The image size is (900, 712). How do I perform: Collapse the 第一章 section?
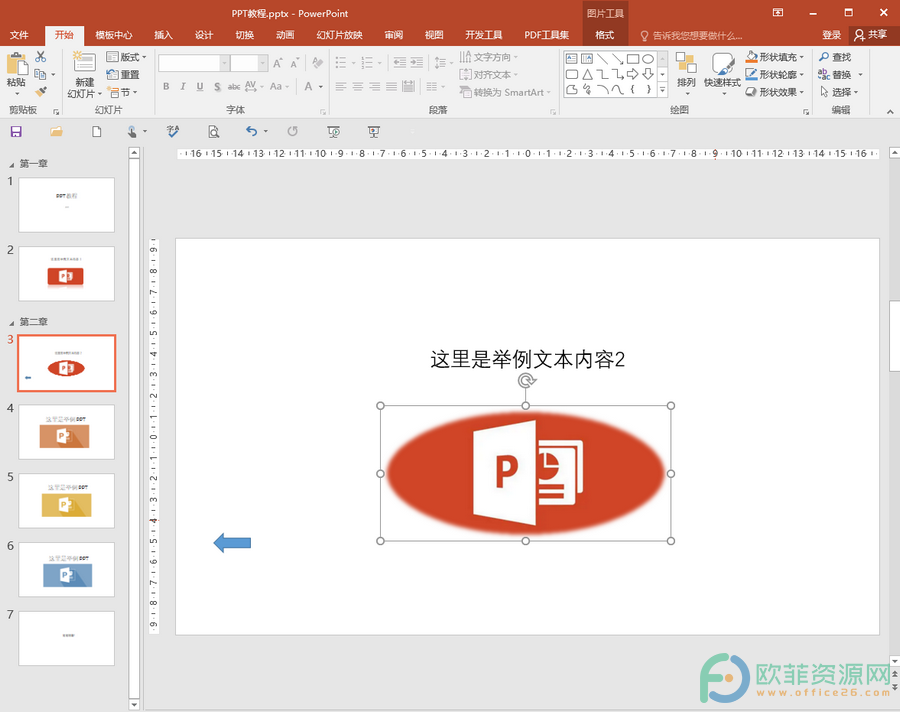(x=11, y=165)
